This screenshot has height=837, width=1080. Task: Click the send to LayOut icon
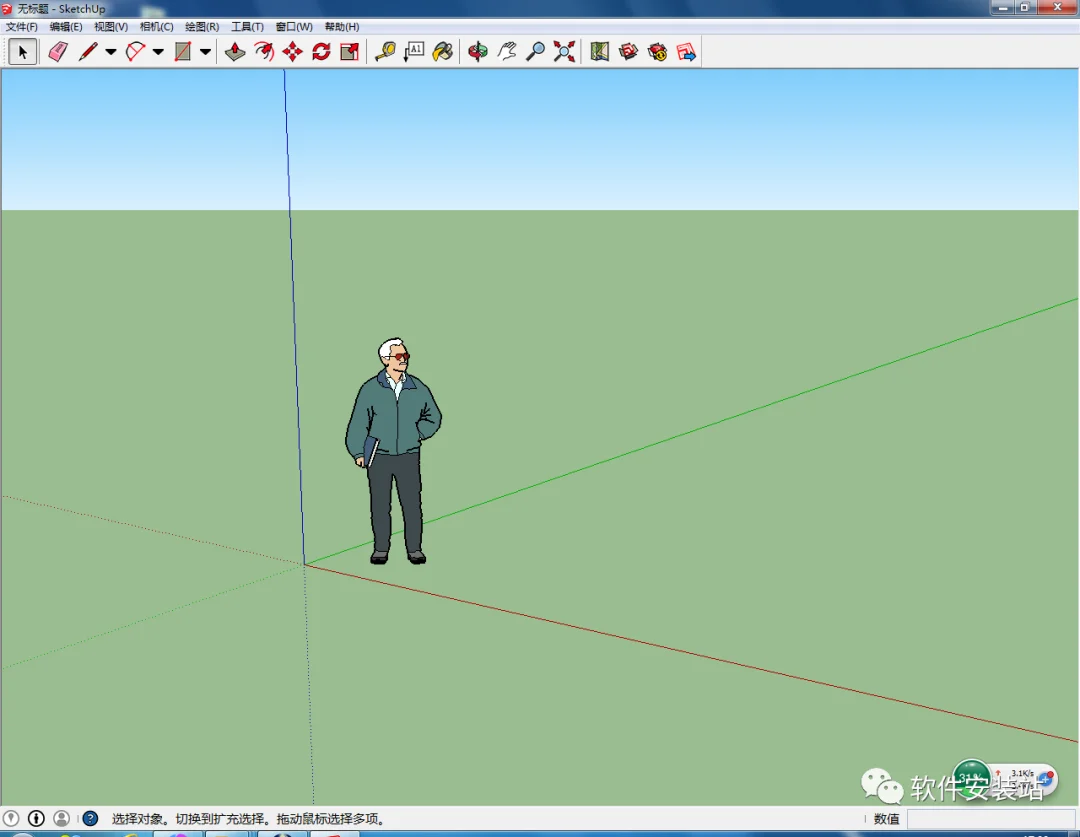click(x=686, y=52)
